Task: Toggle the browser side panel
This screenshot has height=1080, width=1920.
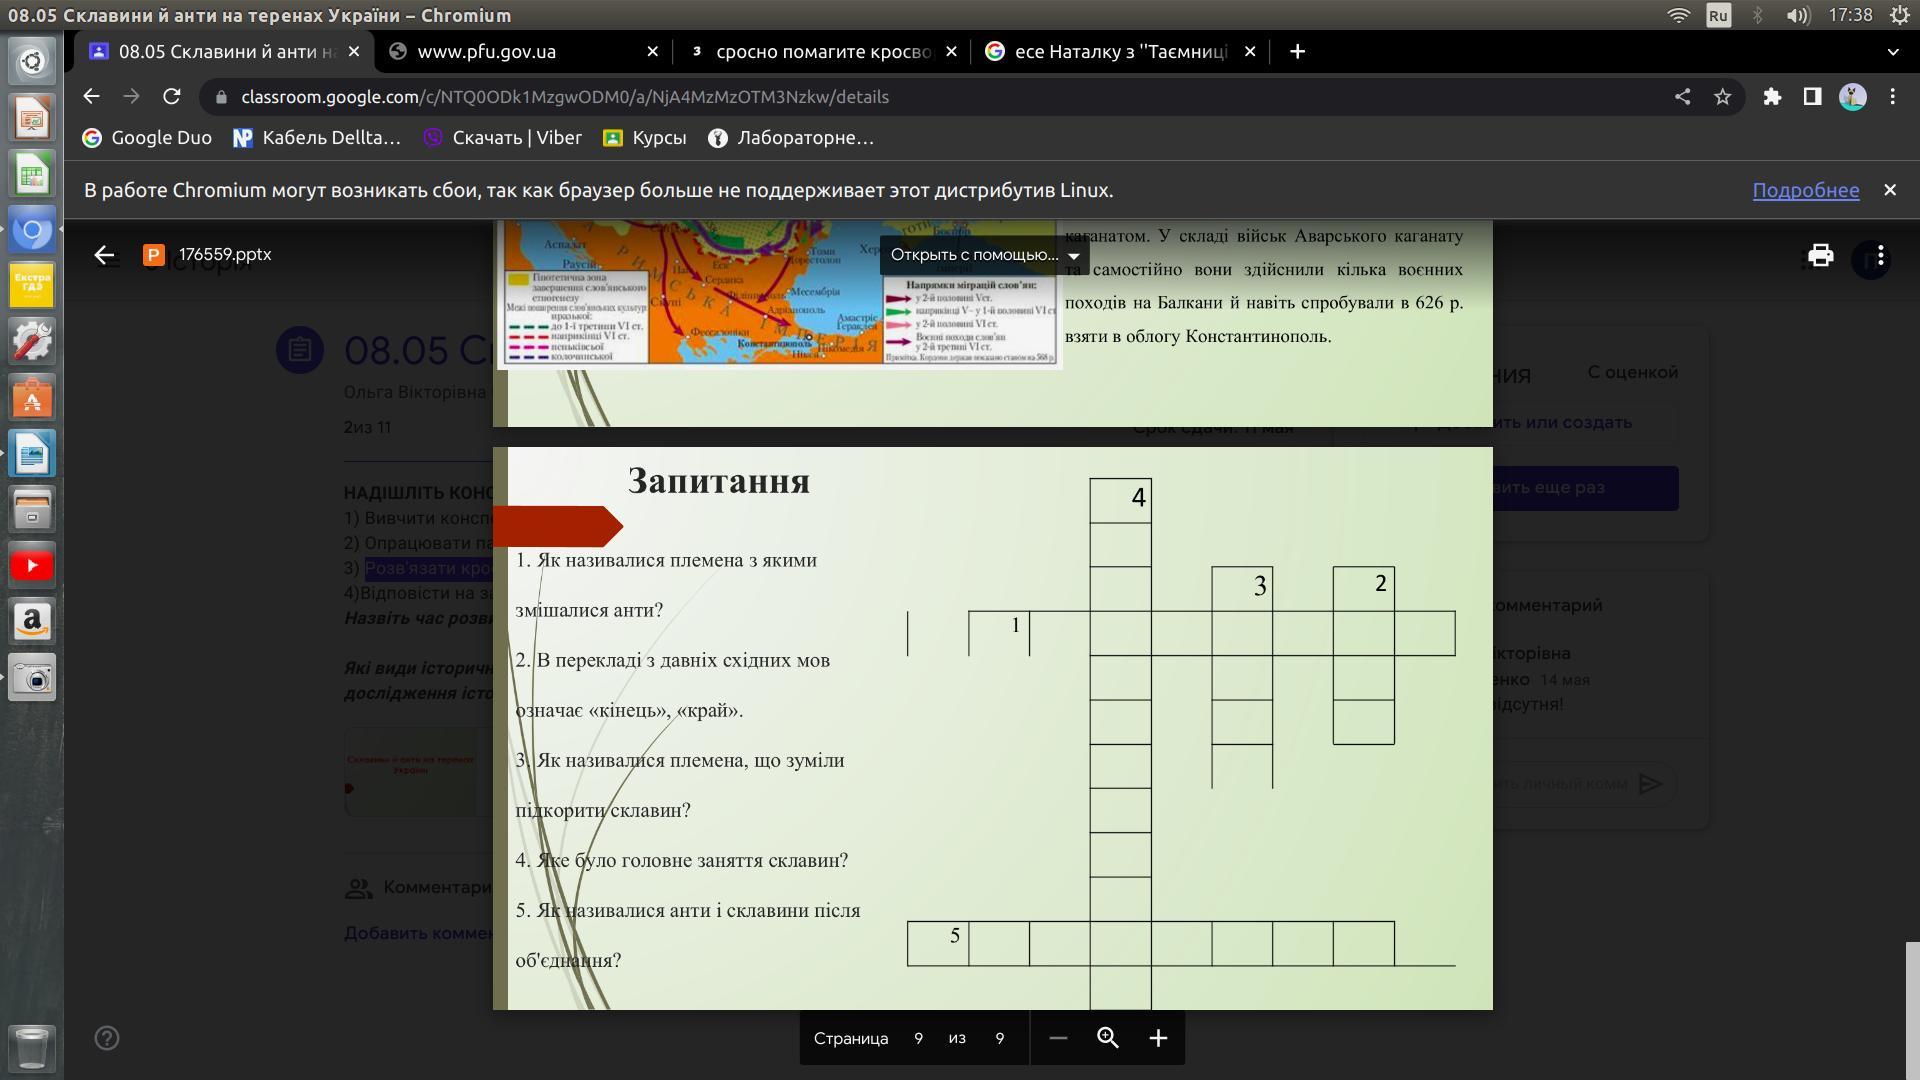Action: [1812, 97]
